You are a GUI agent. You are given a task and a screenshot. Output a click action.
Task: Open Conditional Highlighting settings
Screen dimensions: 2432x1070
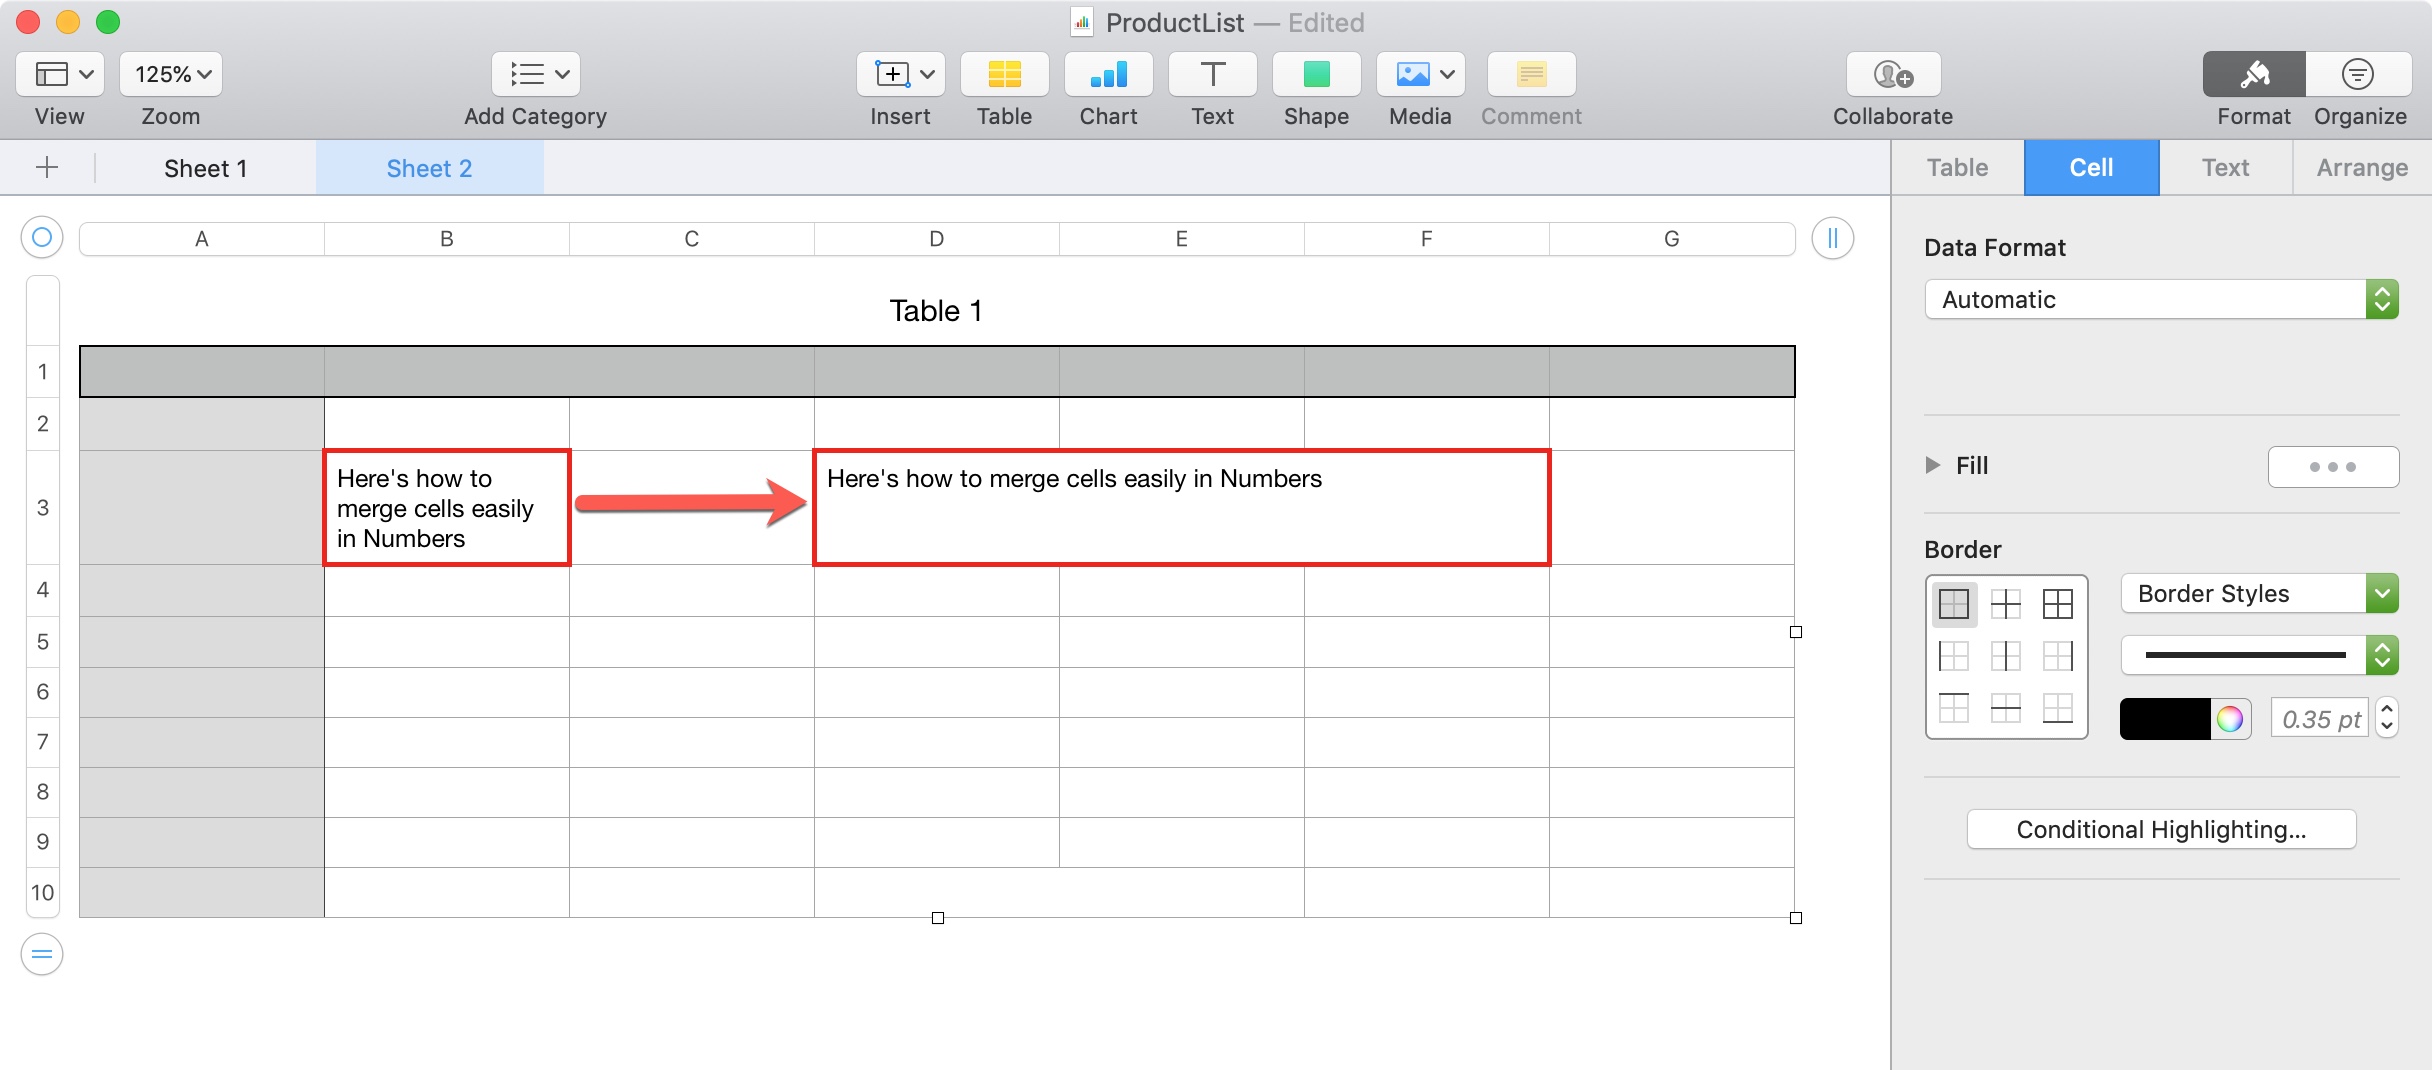2161,829
